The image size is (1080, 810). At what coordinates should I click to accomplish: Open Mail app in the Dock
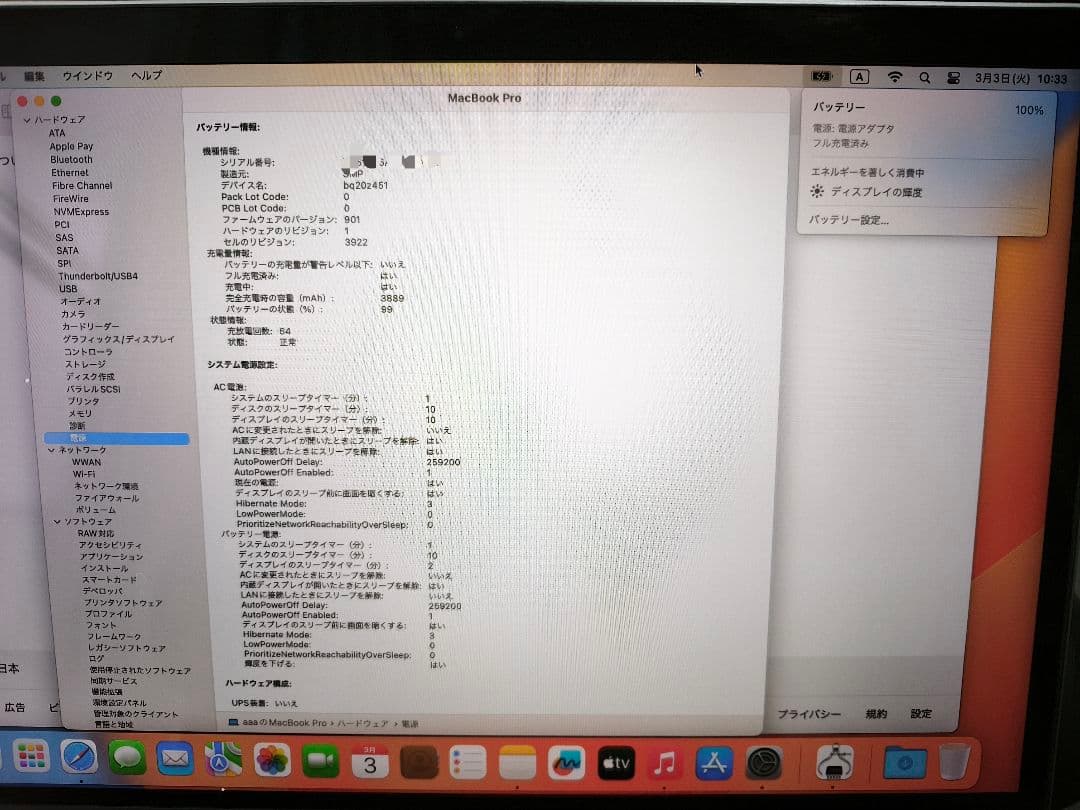click(175, 758)
